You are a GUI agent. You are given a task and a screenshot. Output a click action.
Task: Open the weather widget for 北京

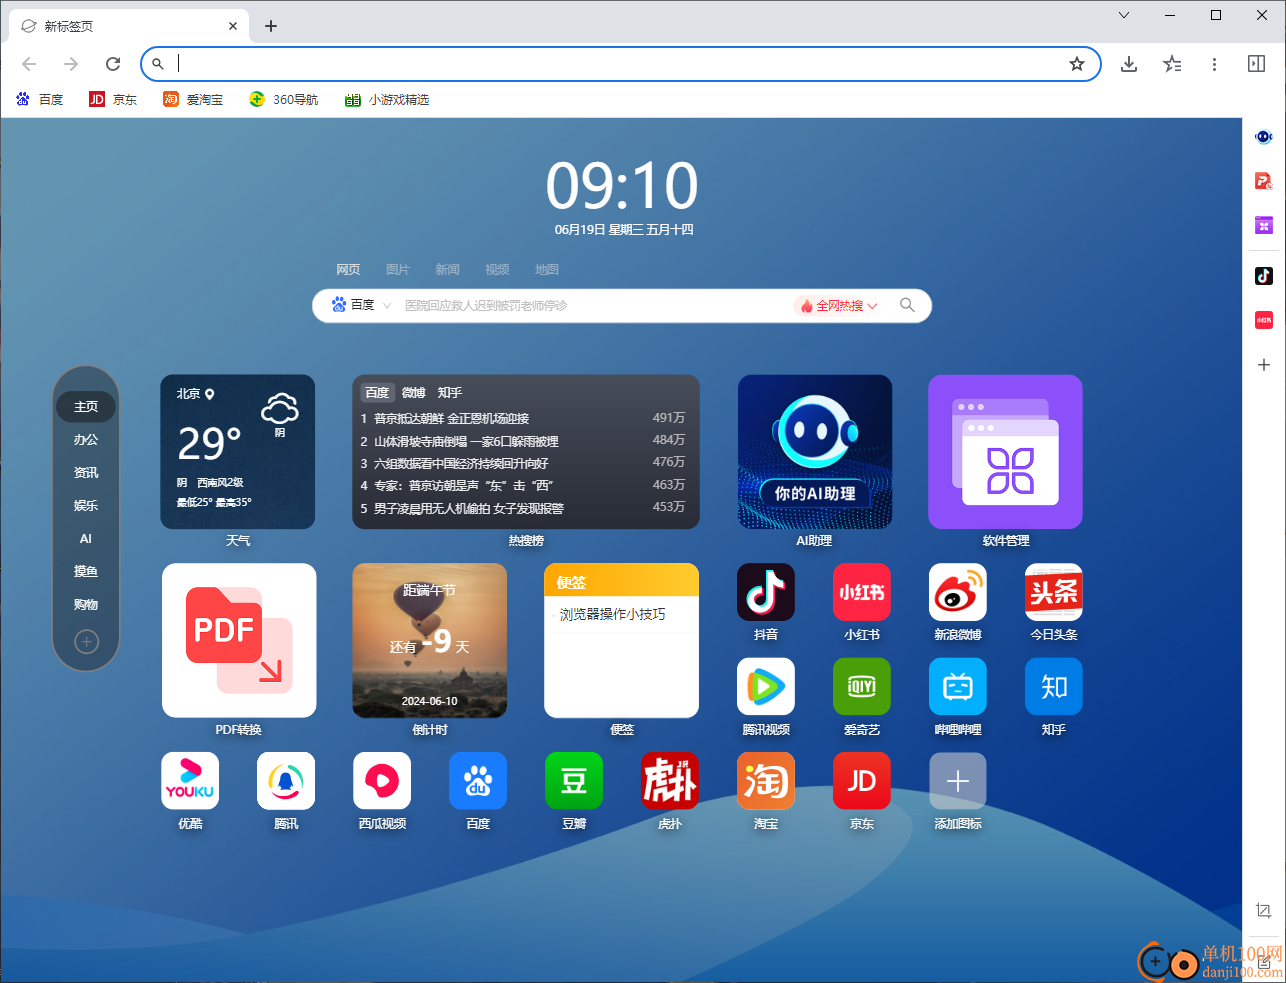pos(238,452)
